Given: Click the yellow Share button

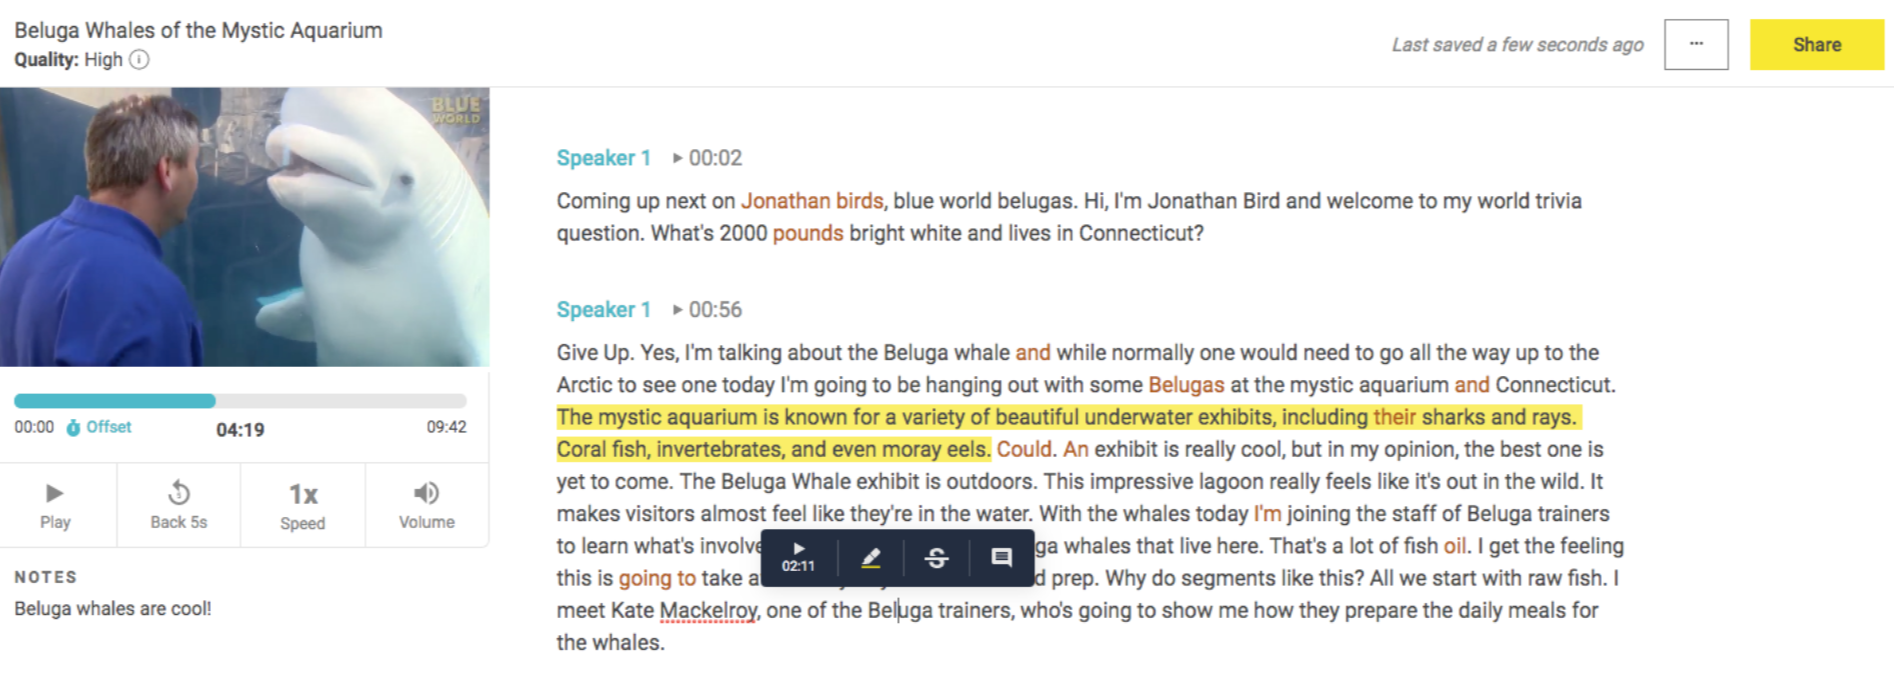Looking at the screenshot, I should click(x=1817, y=44).
